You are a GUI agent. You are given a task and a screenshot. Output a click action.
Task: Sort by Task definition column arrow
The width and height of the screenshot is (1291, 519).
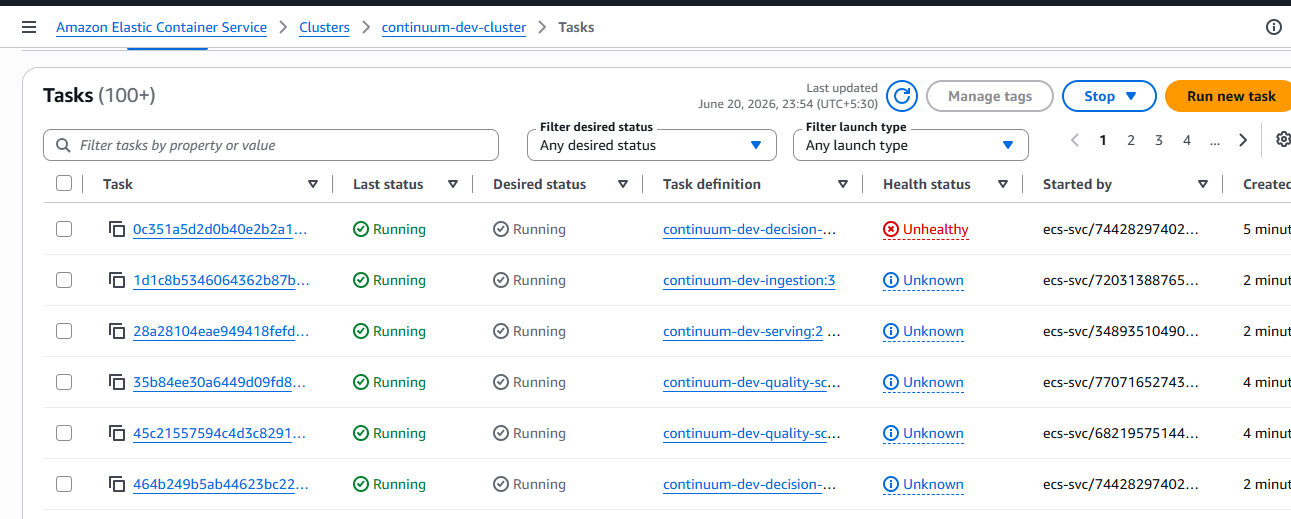click(x=843, y=184)
